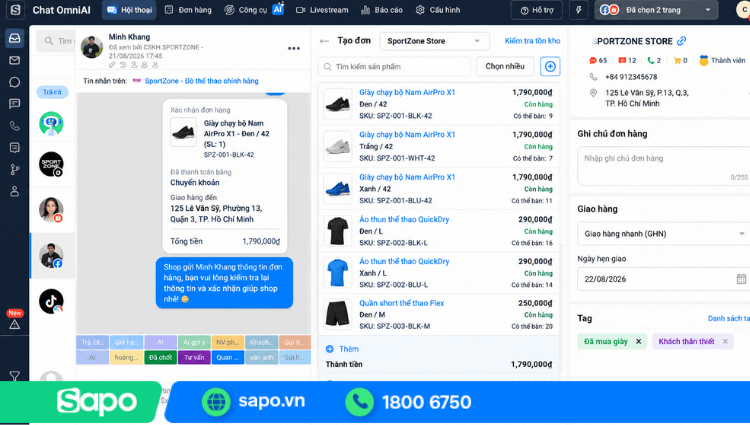
Task: Select the Áo thun thể thao QuickDry Đen / L
Action: [438, 231]
